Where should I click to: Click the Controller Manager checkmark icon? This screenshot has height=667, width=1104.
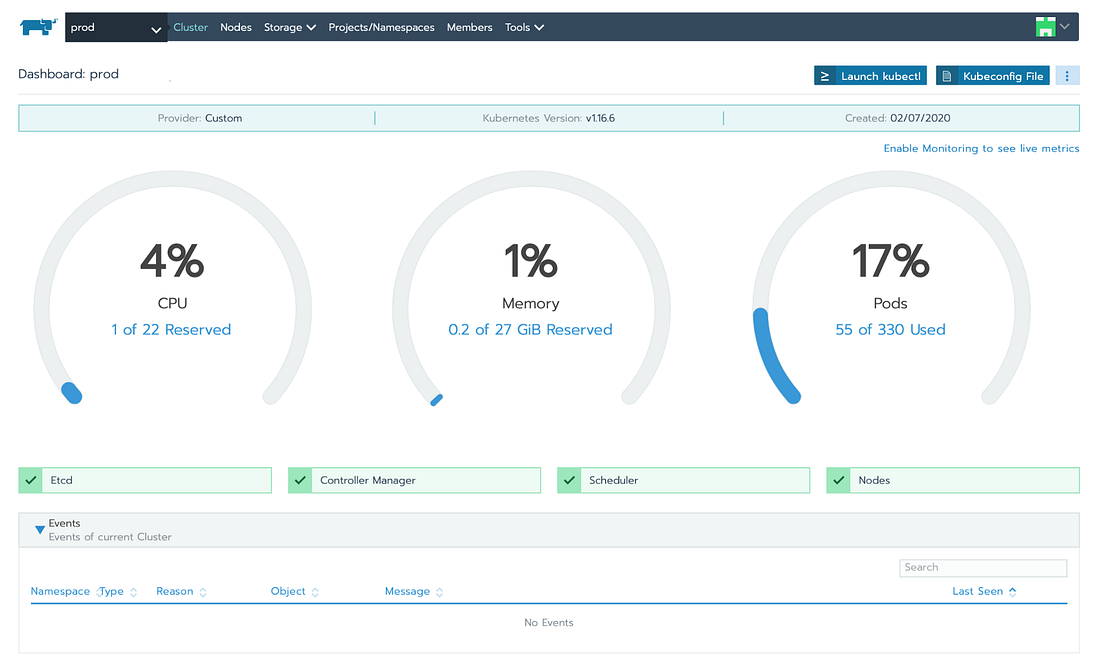300,480
